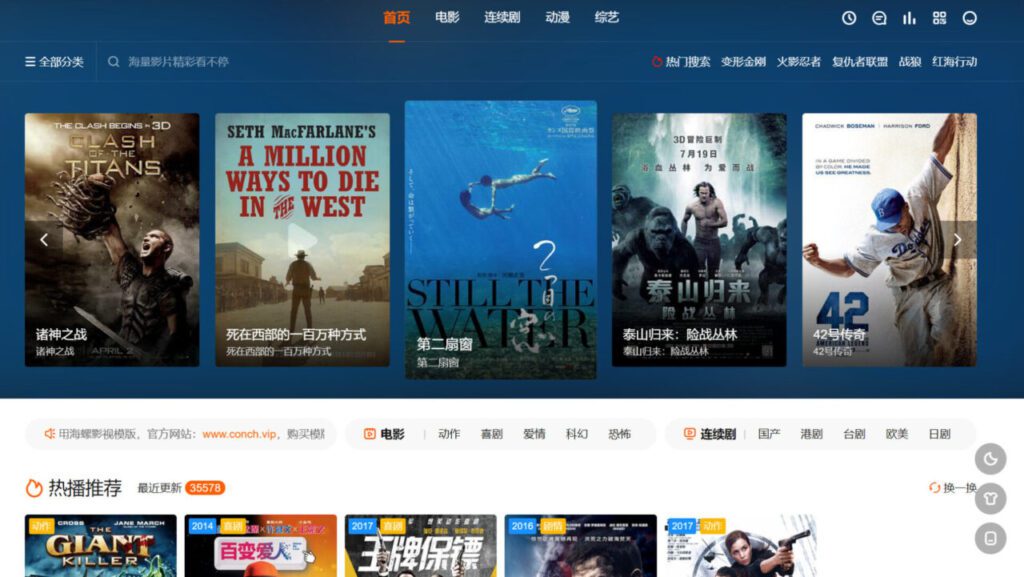
Task: Select the 科幻 movie genre link
Action: coord(577,434)
